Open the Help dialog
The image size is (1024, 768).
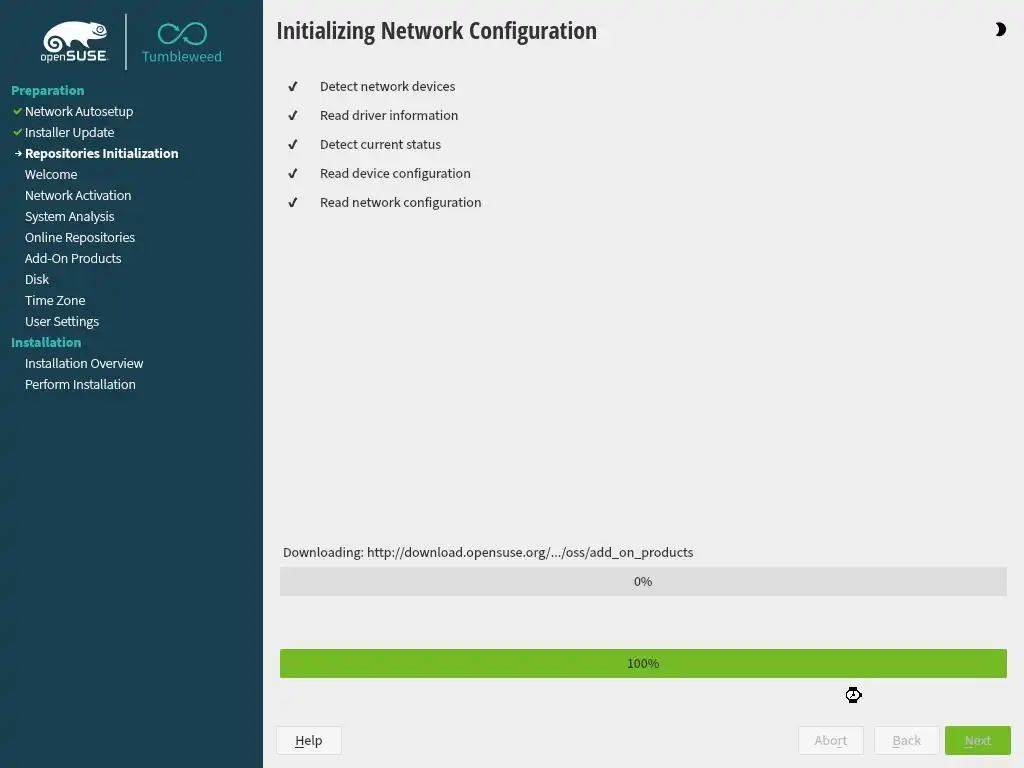pos(308,740)
